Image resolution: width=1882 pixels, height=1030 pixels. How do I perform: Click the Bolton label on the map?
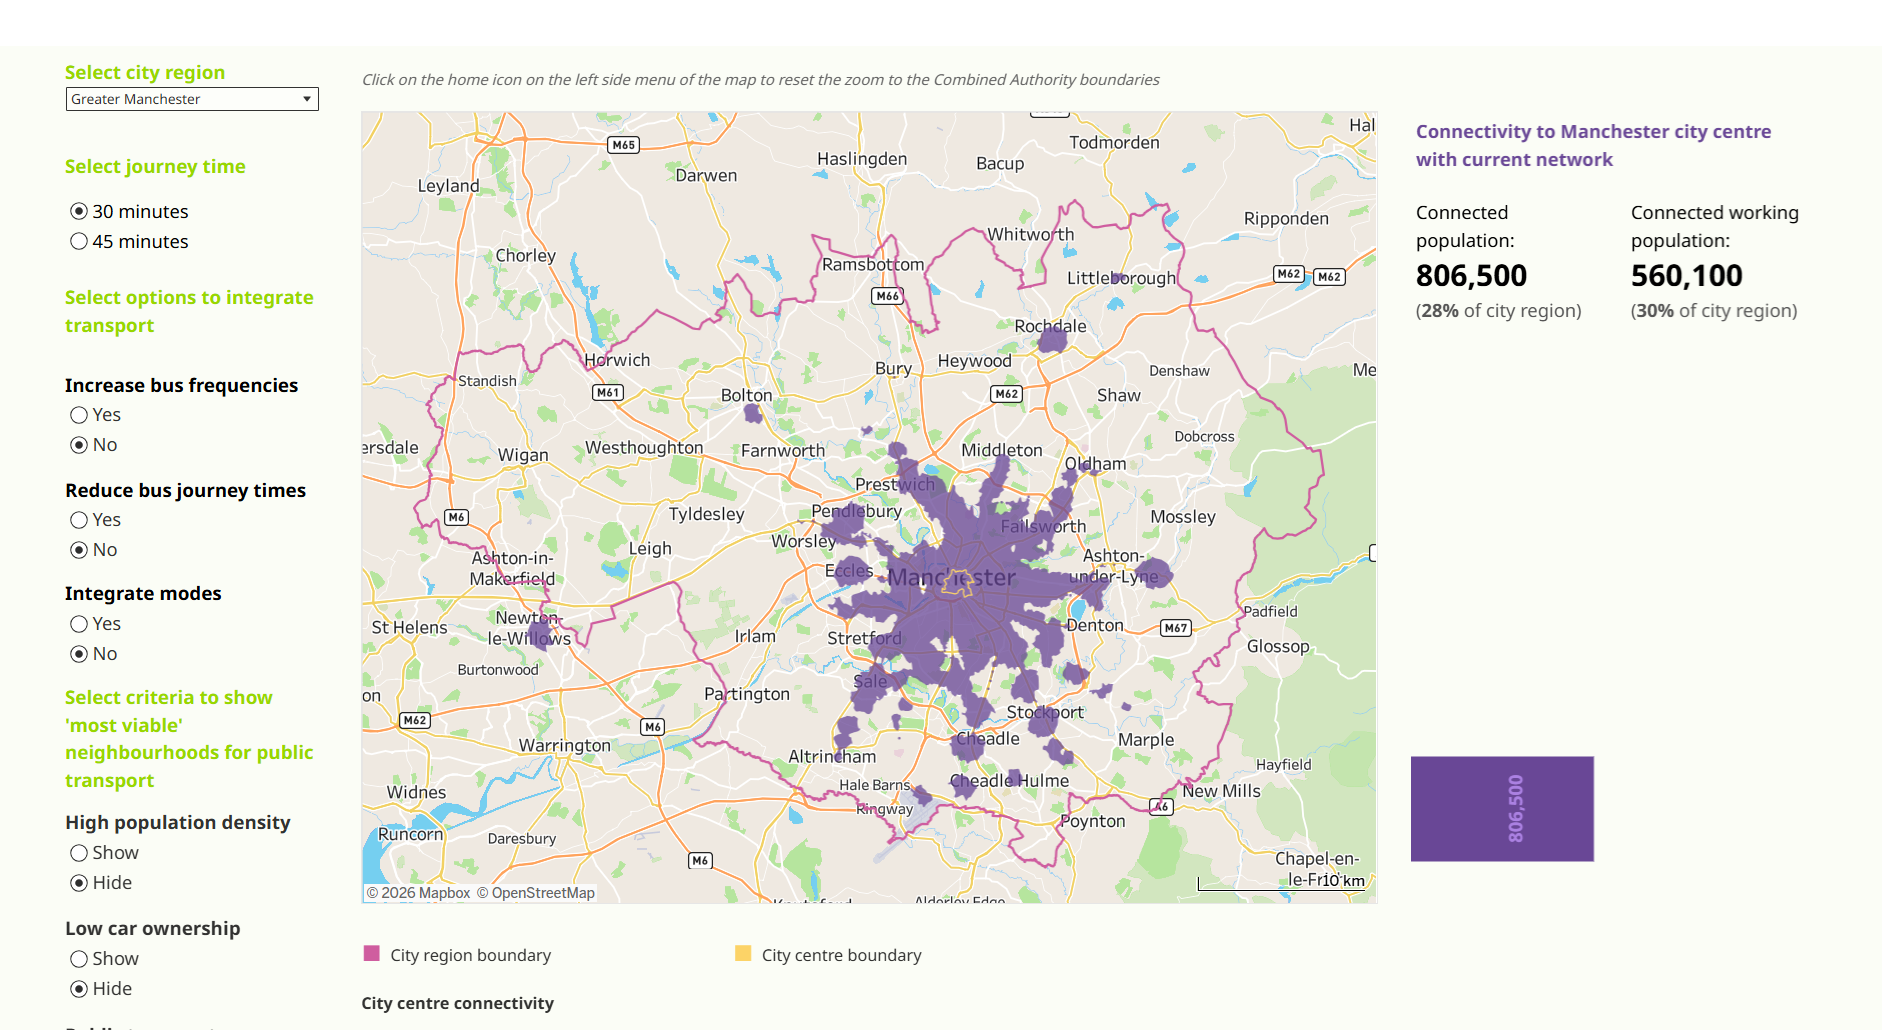pyautogui.click(x=747, y=395)
